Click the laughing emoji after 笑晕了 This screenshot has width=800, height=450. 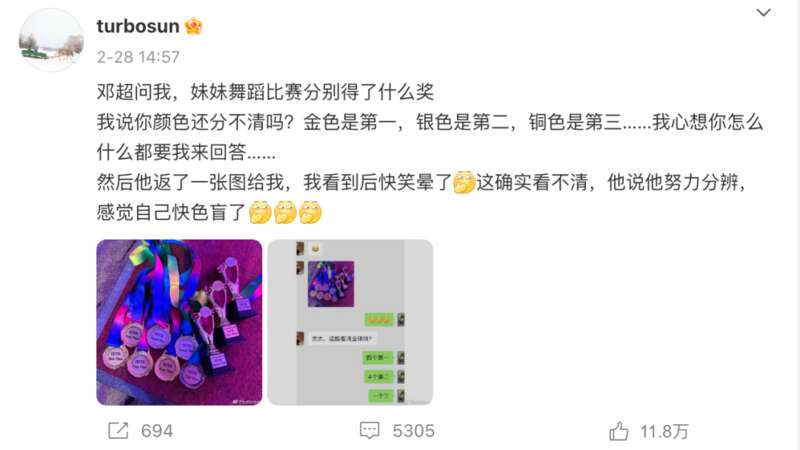[464, 182]
